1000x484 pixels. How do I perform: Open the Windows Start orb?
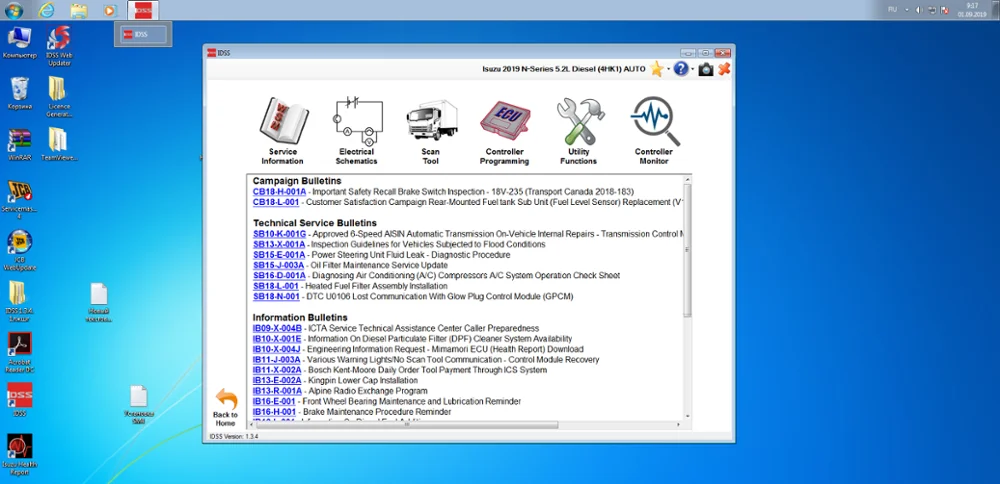click(13, 10)
